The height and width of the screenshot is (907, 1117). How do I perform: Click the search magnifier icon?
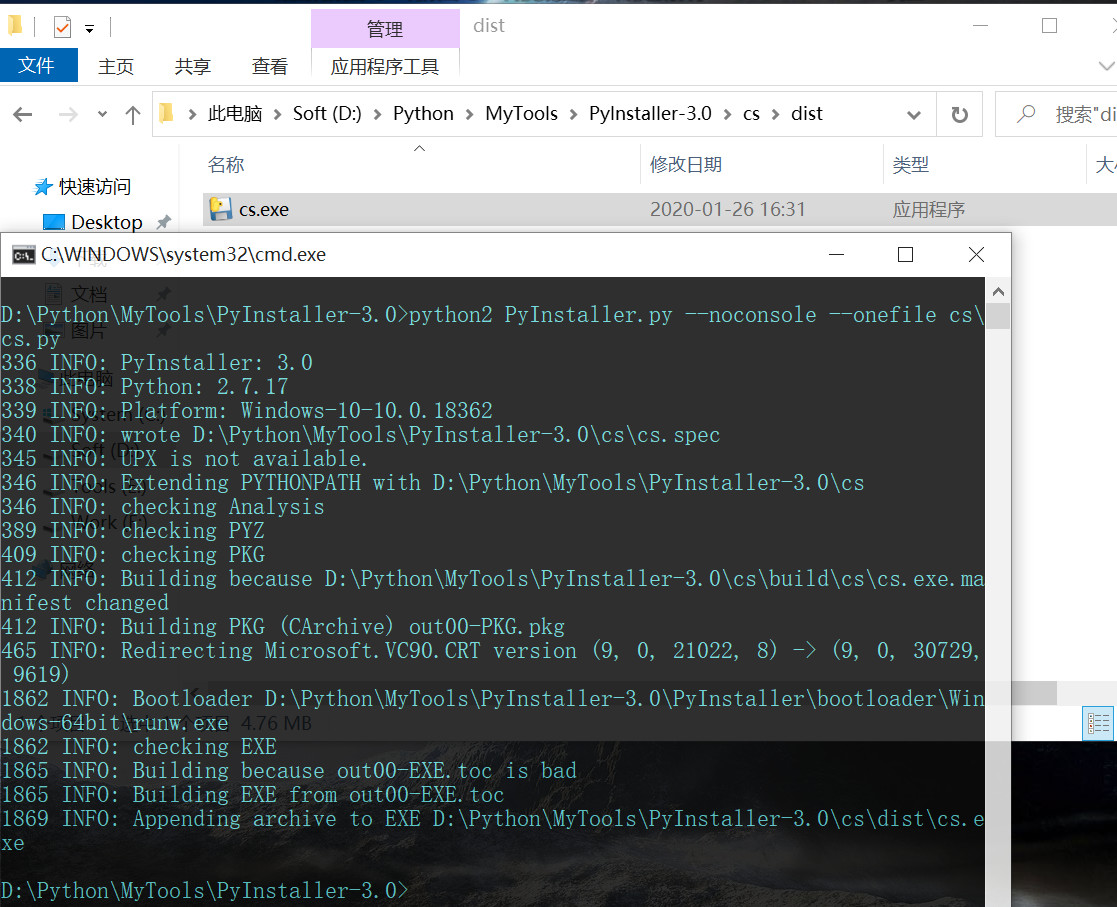coord(1026,113)
